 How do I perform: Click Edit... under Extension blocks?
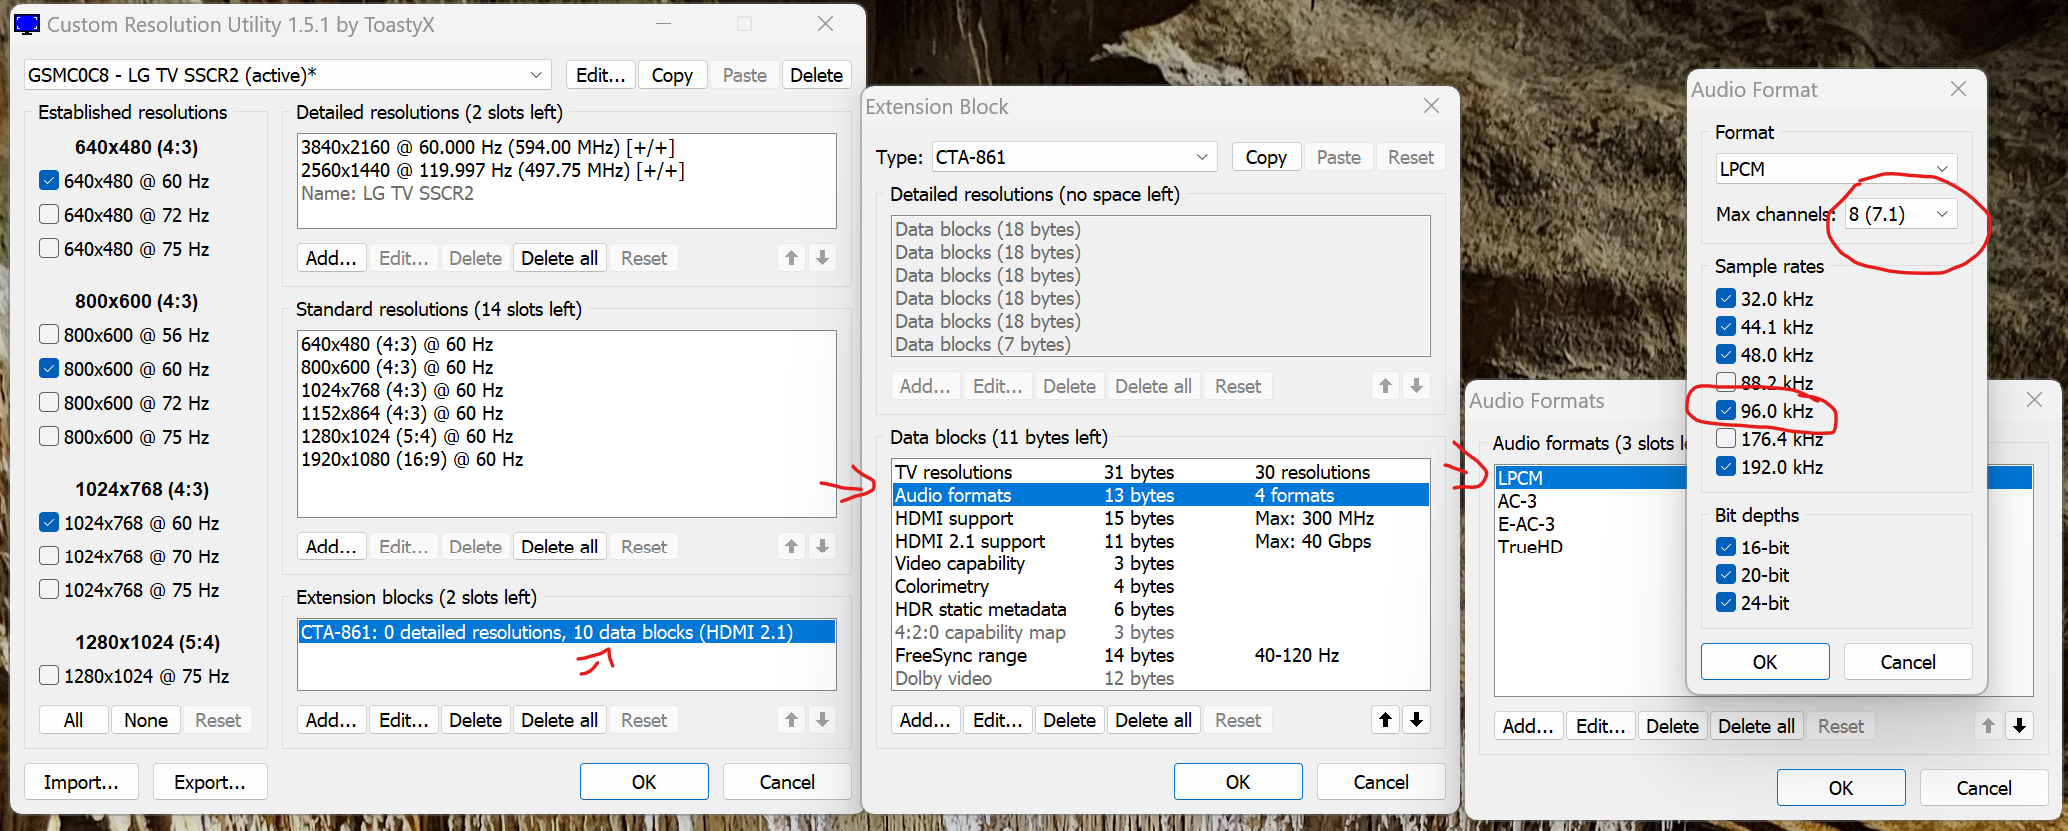tap(404, 720)
